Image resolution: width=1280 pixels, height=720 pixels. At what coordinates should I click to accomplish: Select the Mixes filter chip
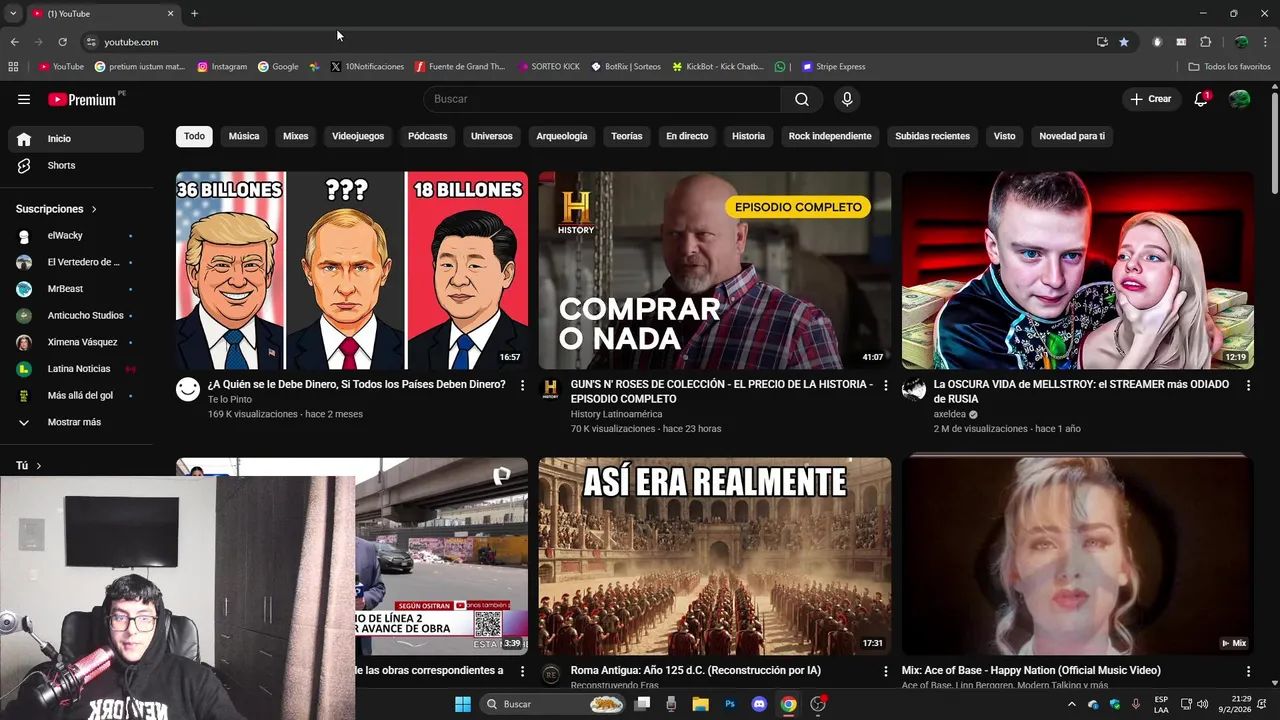tap(296, 136)
